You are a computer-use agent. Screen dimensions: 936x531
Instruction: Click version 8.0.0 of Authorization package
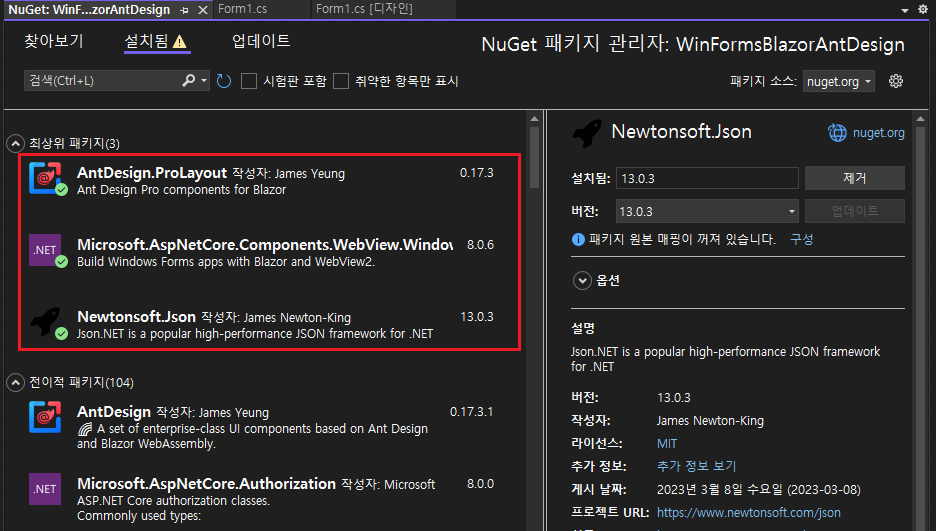point(480,483)
